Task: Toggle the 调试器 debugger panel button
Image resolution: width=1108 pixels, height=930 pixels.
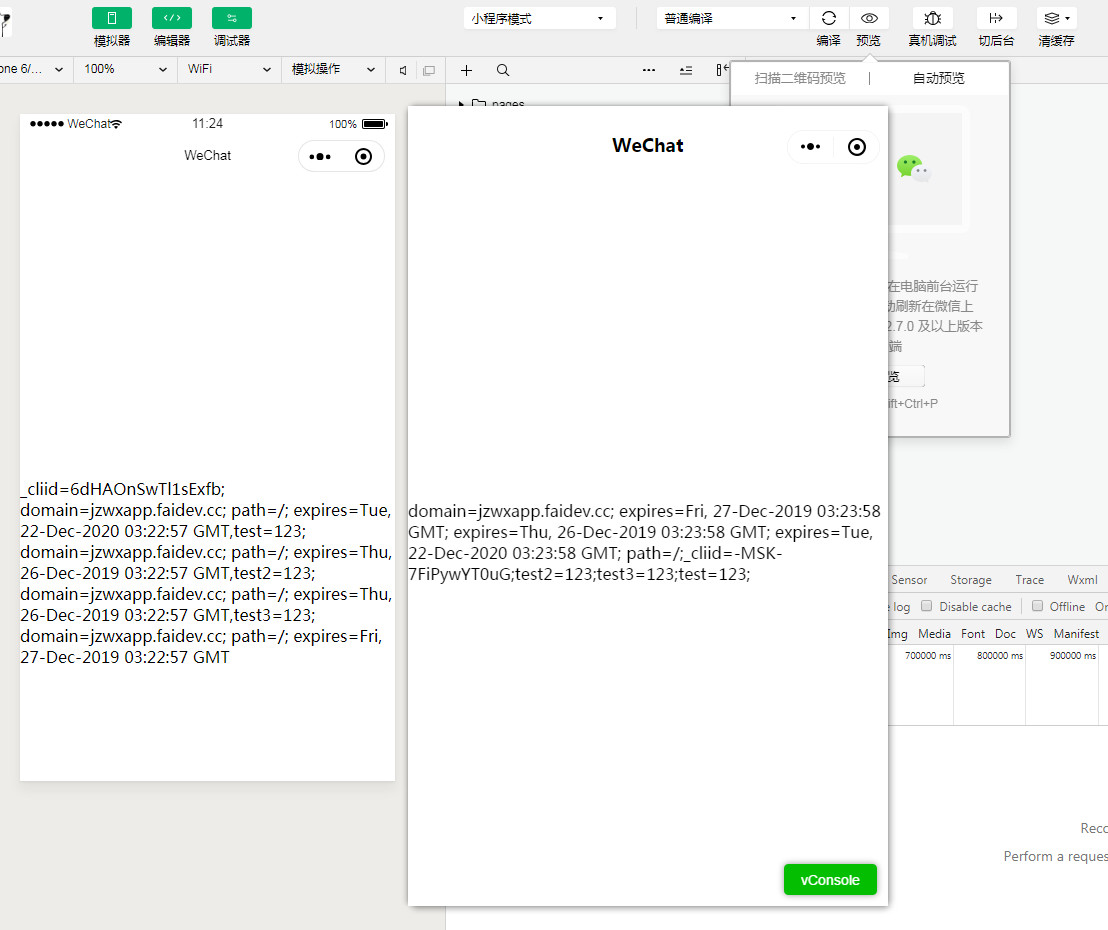Action: pyautogui.click(x=232, y=18)
